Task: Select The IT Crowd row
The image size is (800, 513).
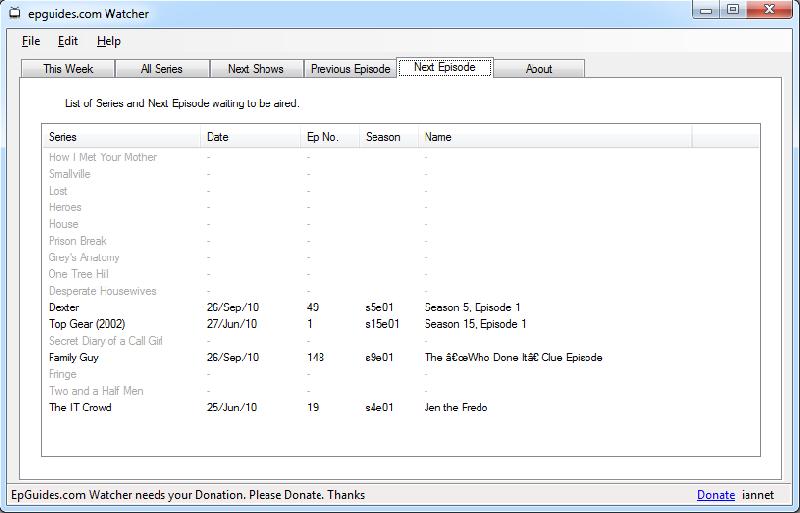Action: (x=401, y=407)
